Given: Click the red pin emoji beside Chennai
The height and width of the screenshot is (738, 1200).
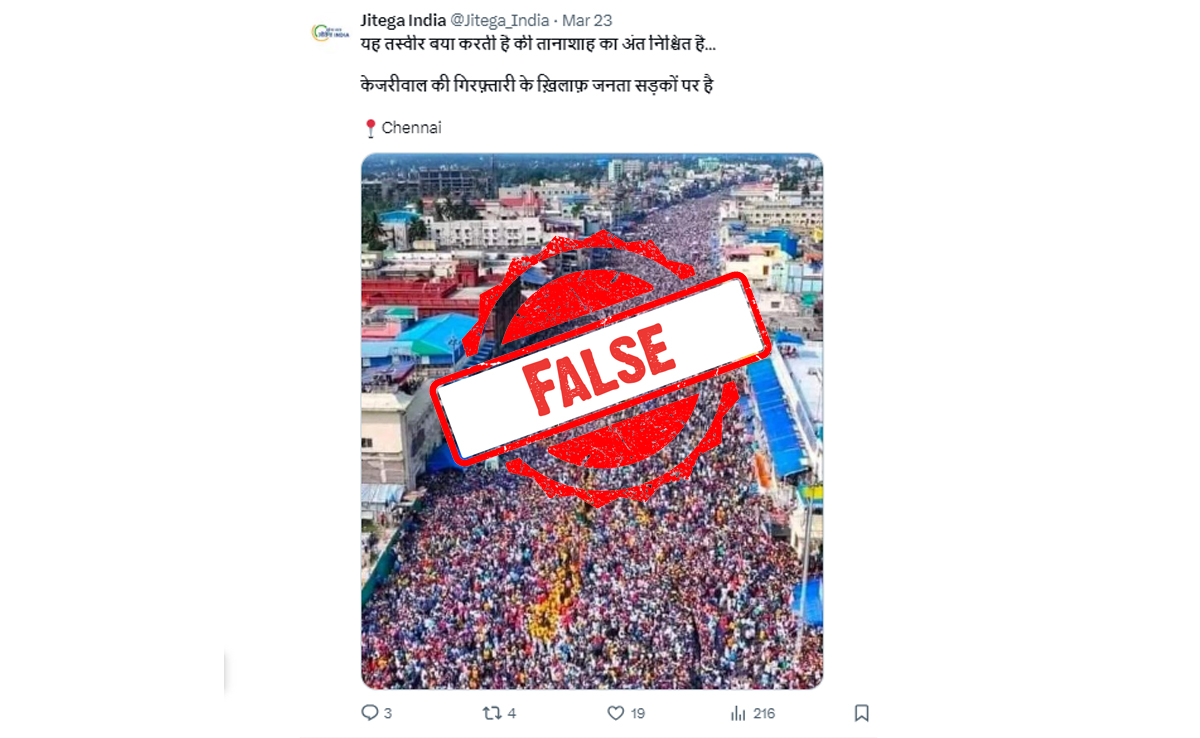Looking at the screenshot, I should point(370,128).
